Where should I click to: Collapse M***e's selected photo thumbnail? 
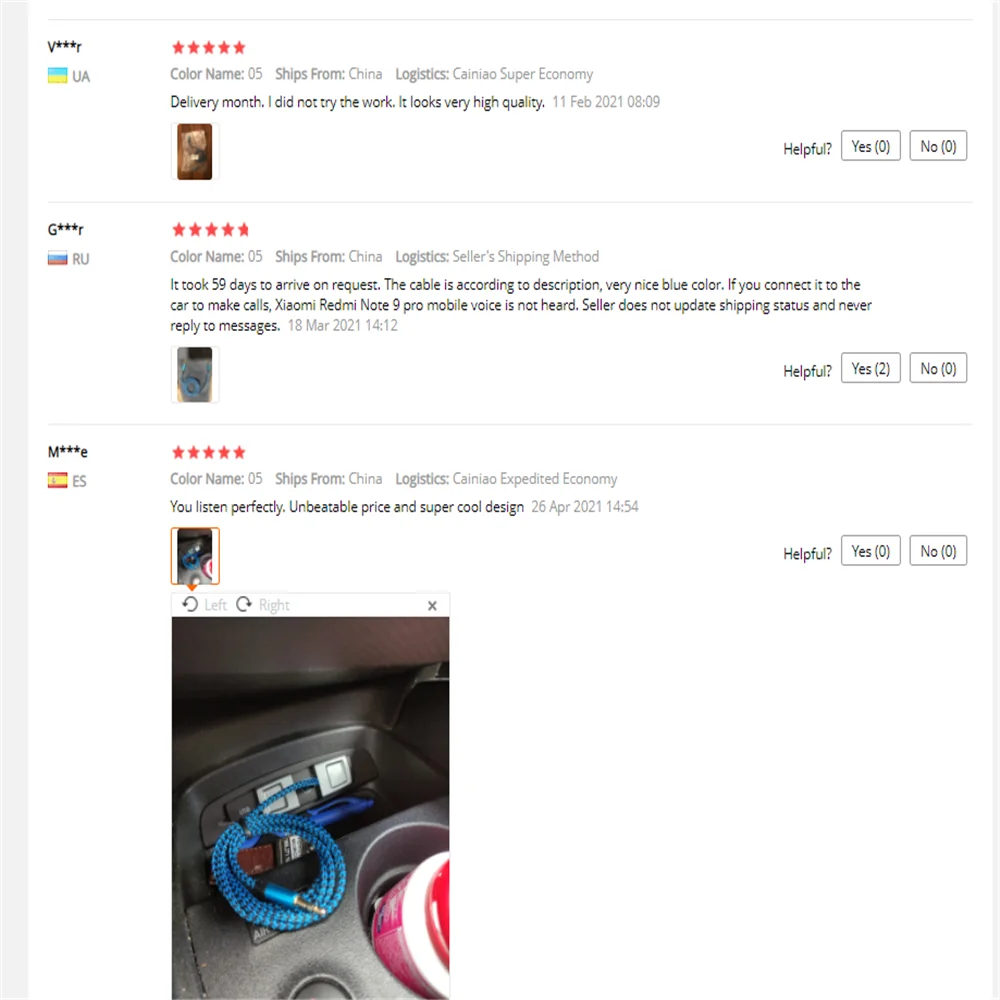195,555
